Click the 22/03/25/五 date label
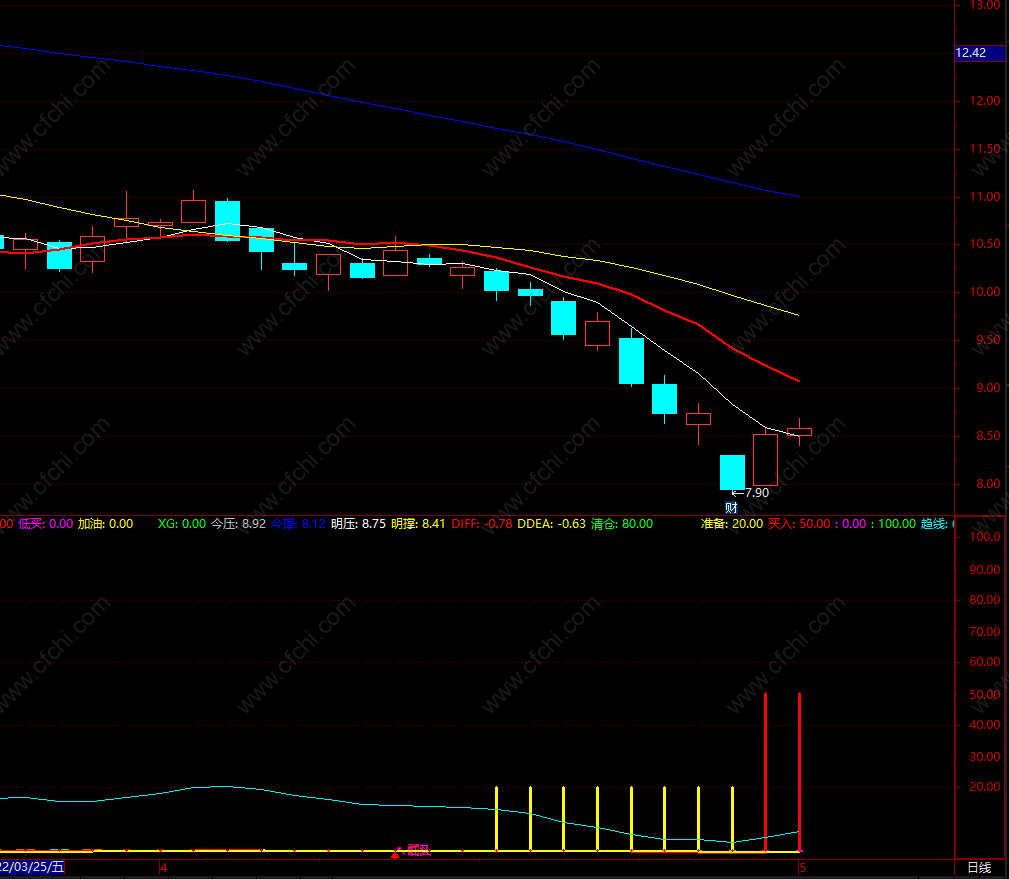 32,867
